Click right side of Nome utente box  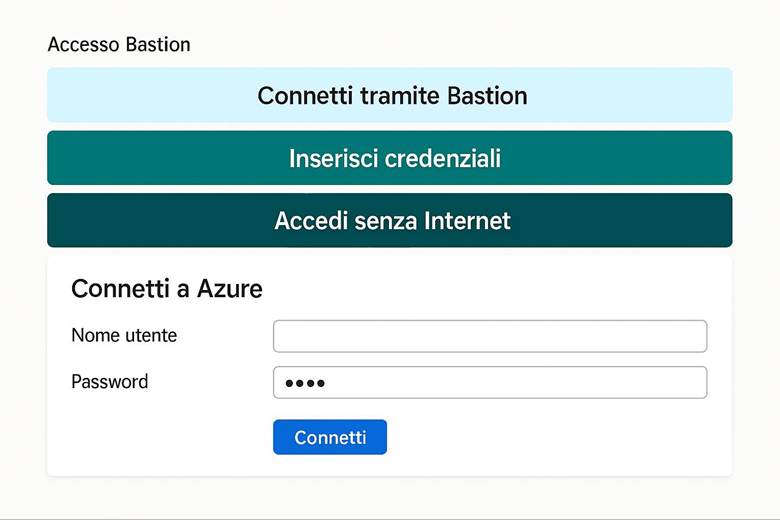(x=680, y=336)
